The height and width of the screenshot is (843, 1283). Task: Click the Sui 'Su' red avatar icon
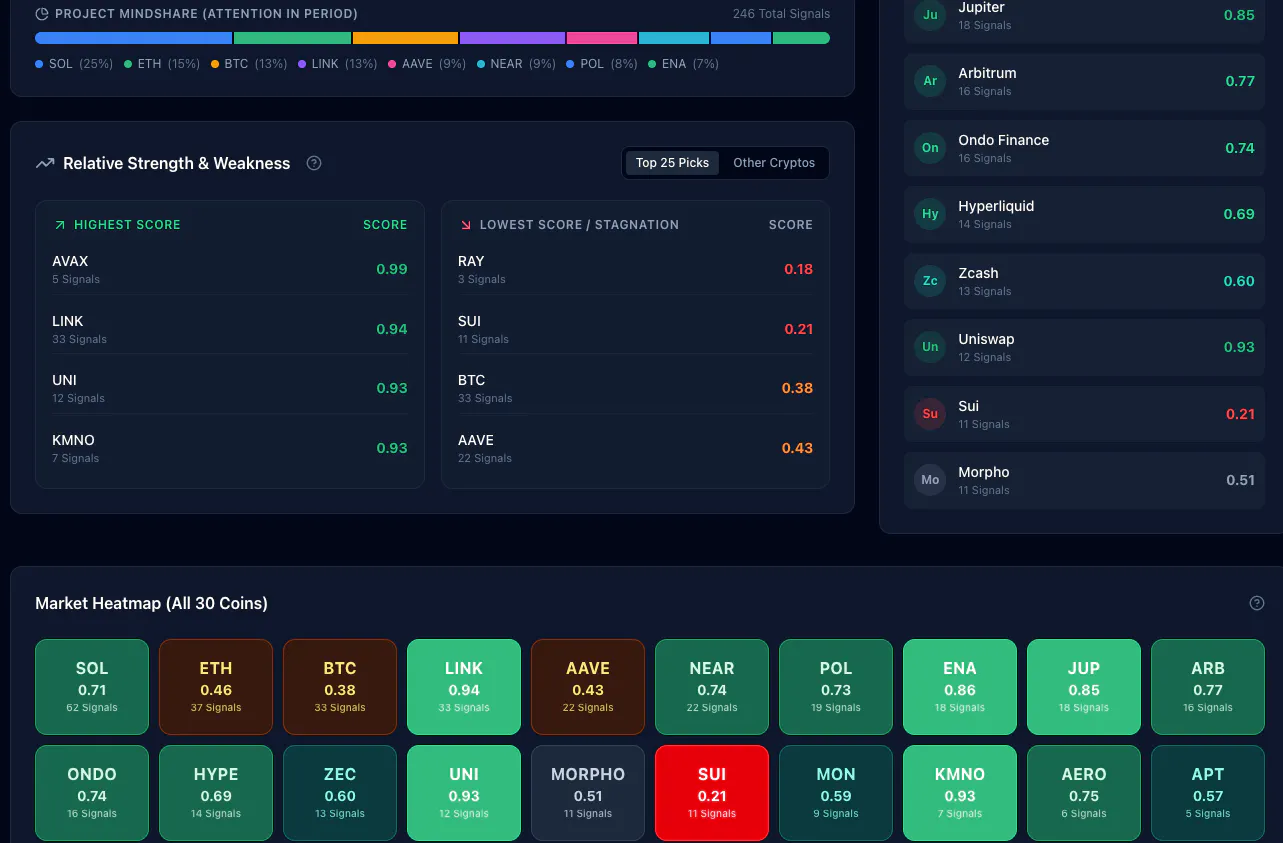(930, 414)
